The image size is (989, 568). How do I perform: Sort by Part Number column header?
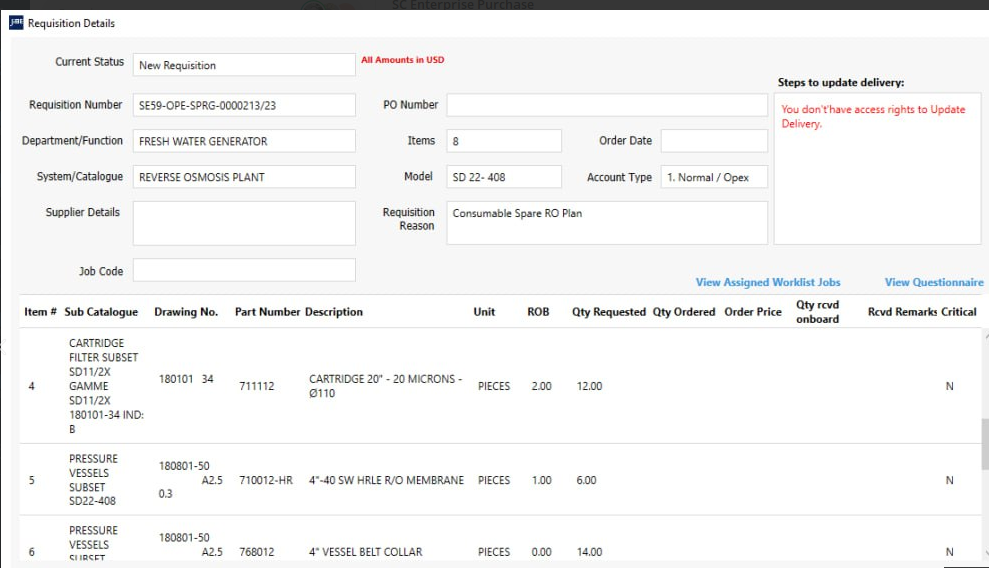tap(267, 312)
